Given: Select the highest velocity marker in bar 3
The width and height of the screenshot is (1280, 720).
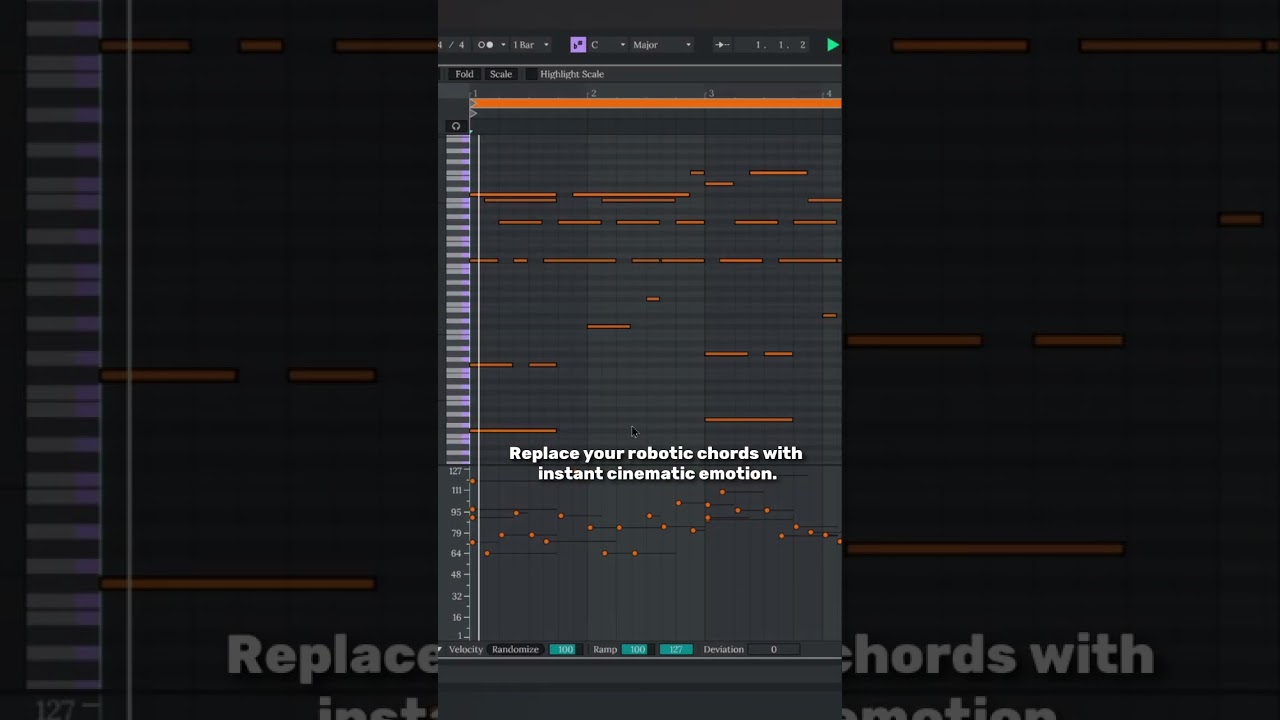Looking at the screenshot, I should [x=722, y=492].
